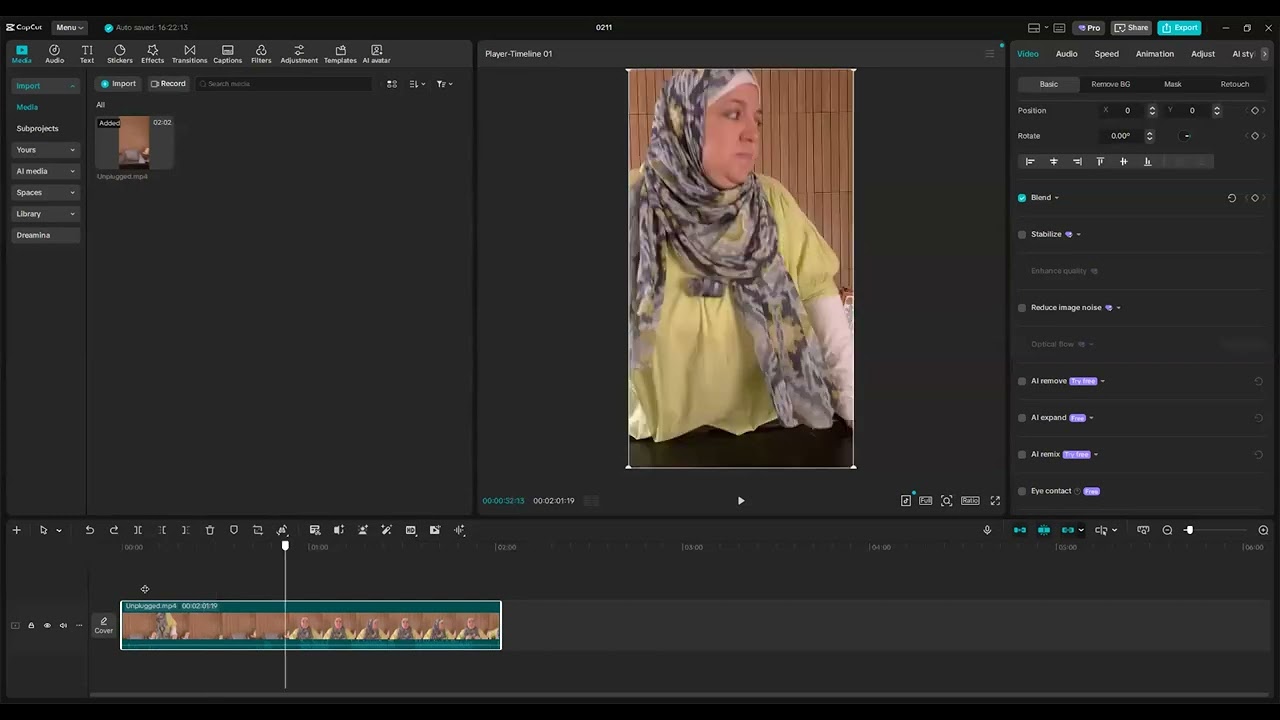Click the Full view button in the player
1280x720 pixels.
pos(925,500)
